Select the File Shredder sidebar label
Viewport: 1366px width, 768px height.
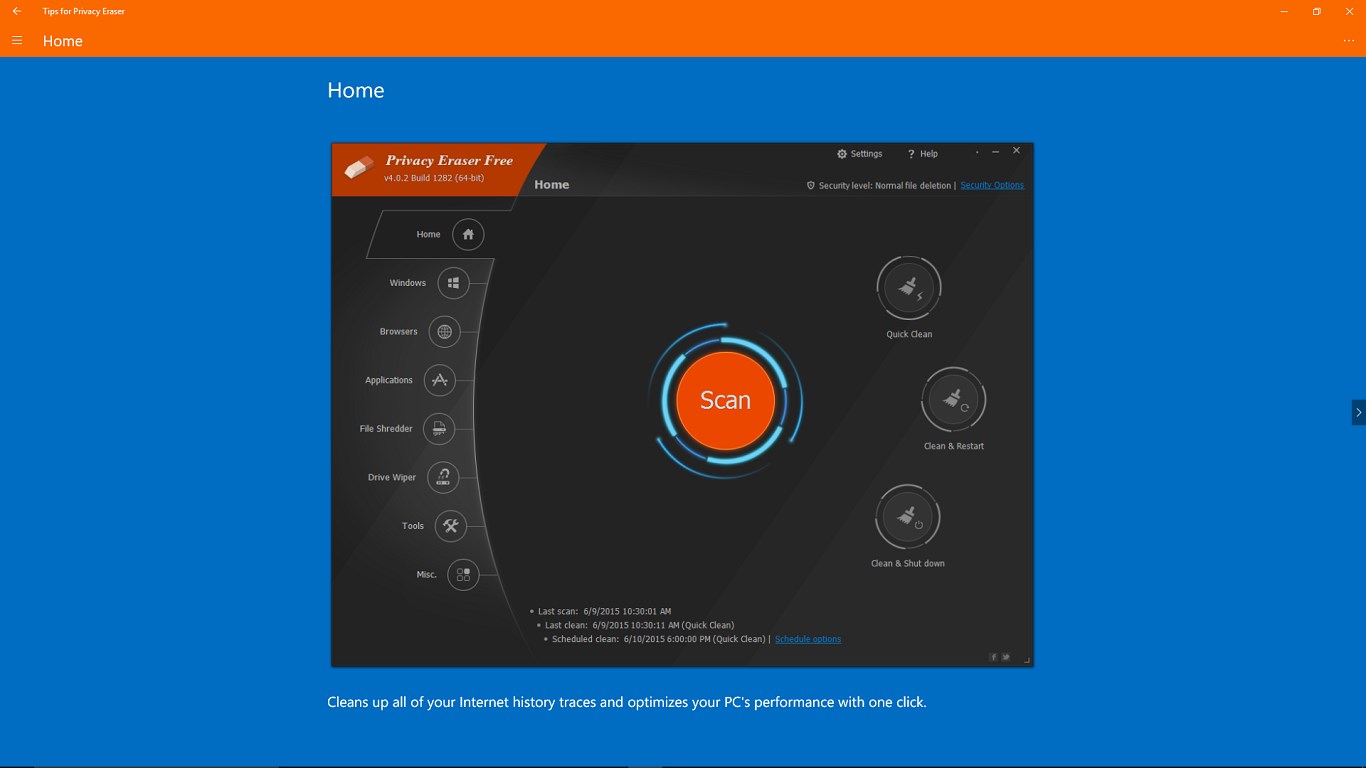(x=386, y=429)
